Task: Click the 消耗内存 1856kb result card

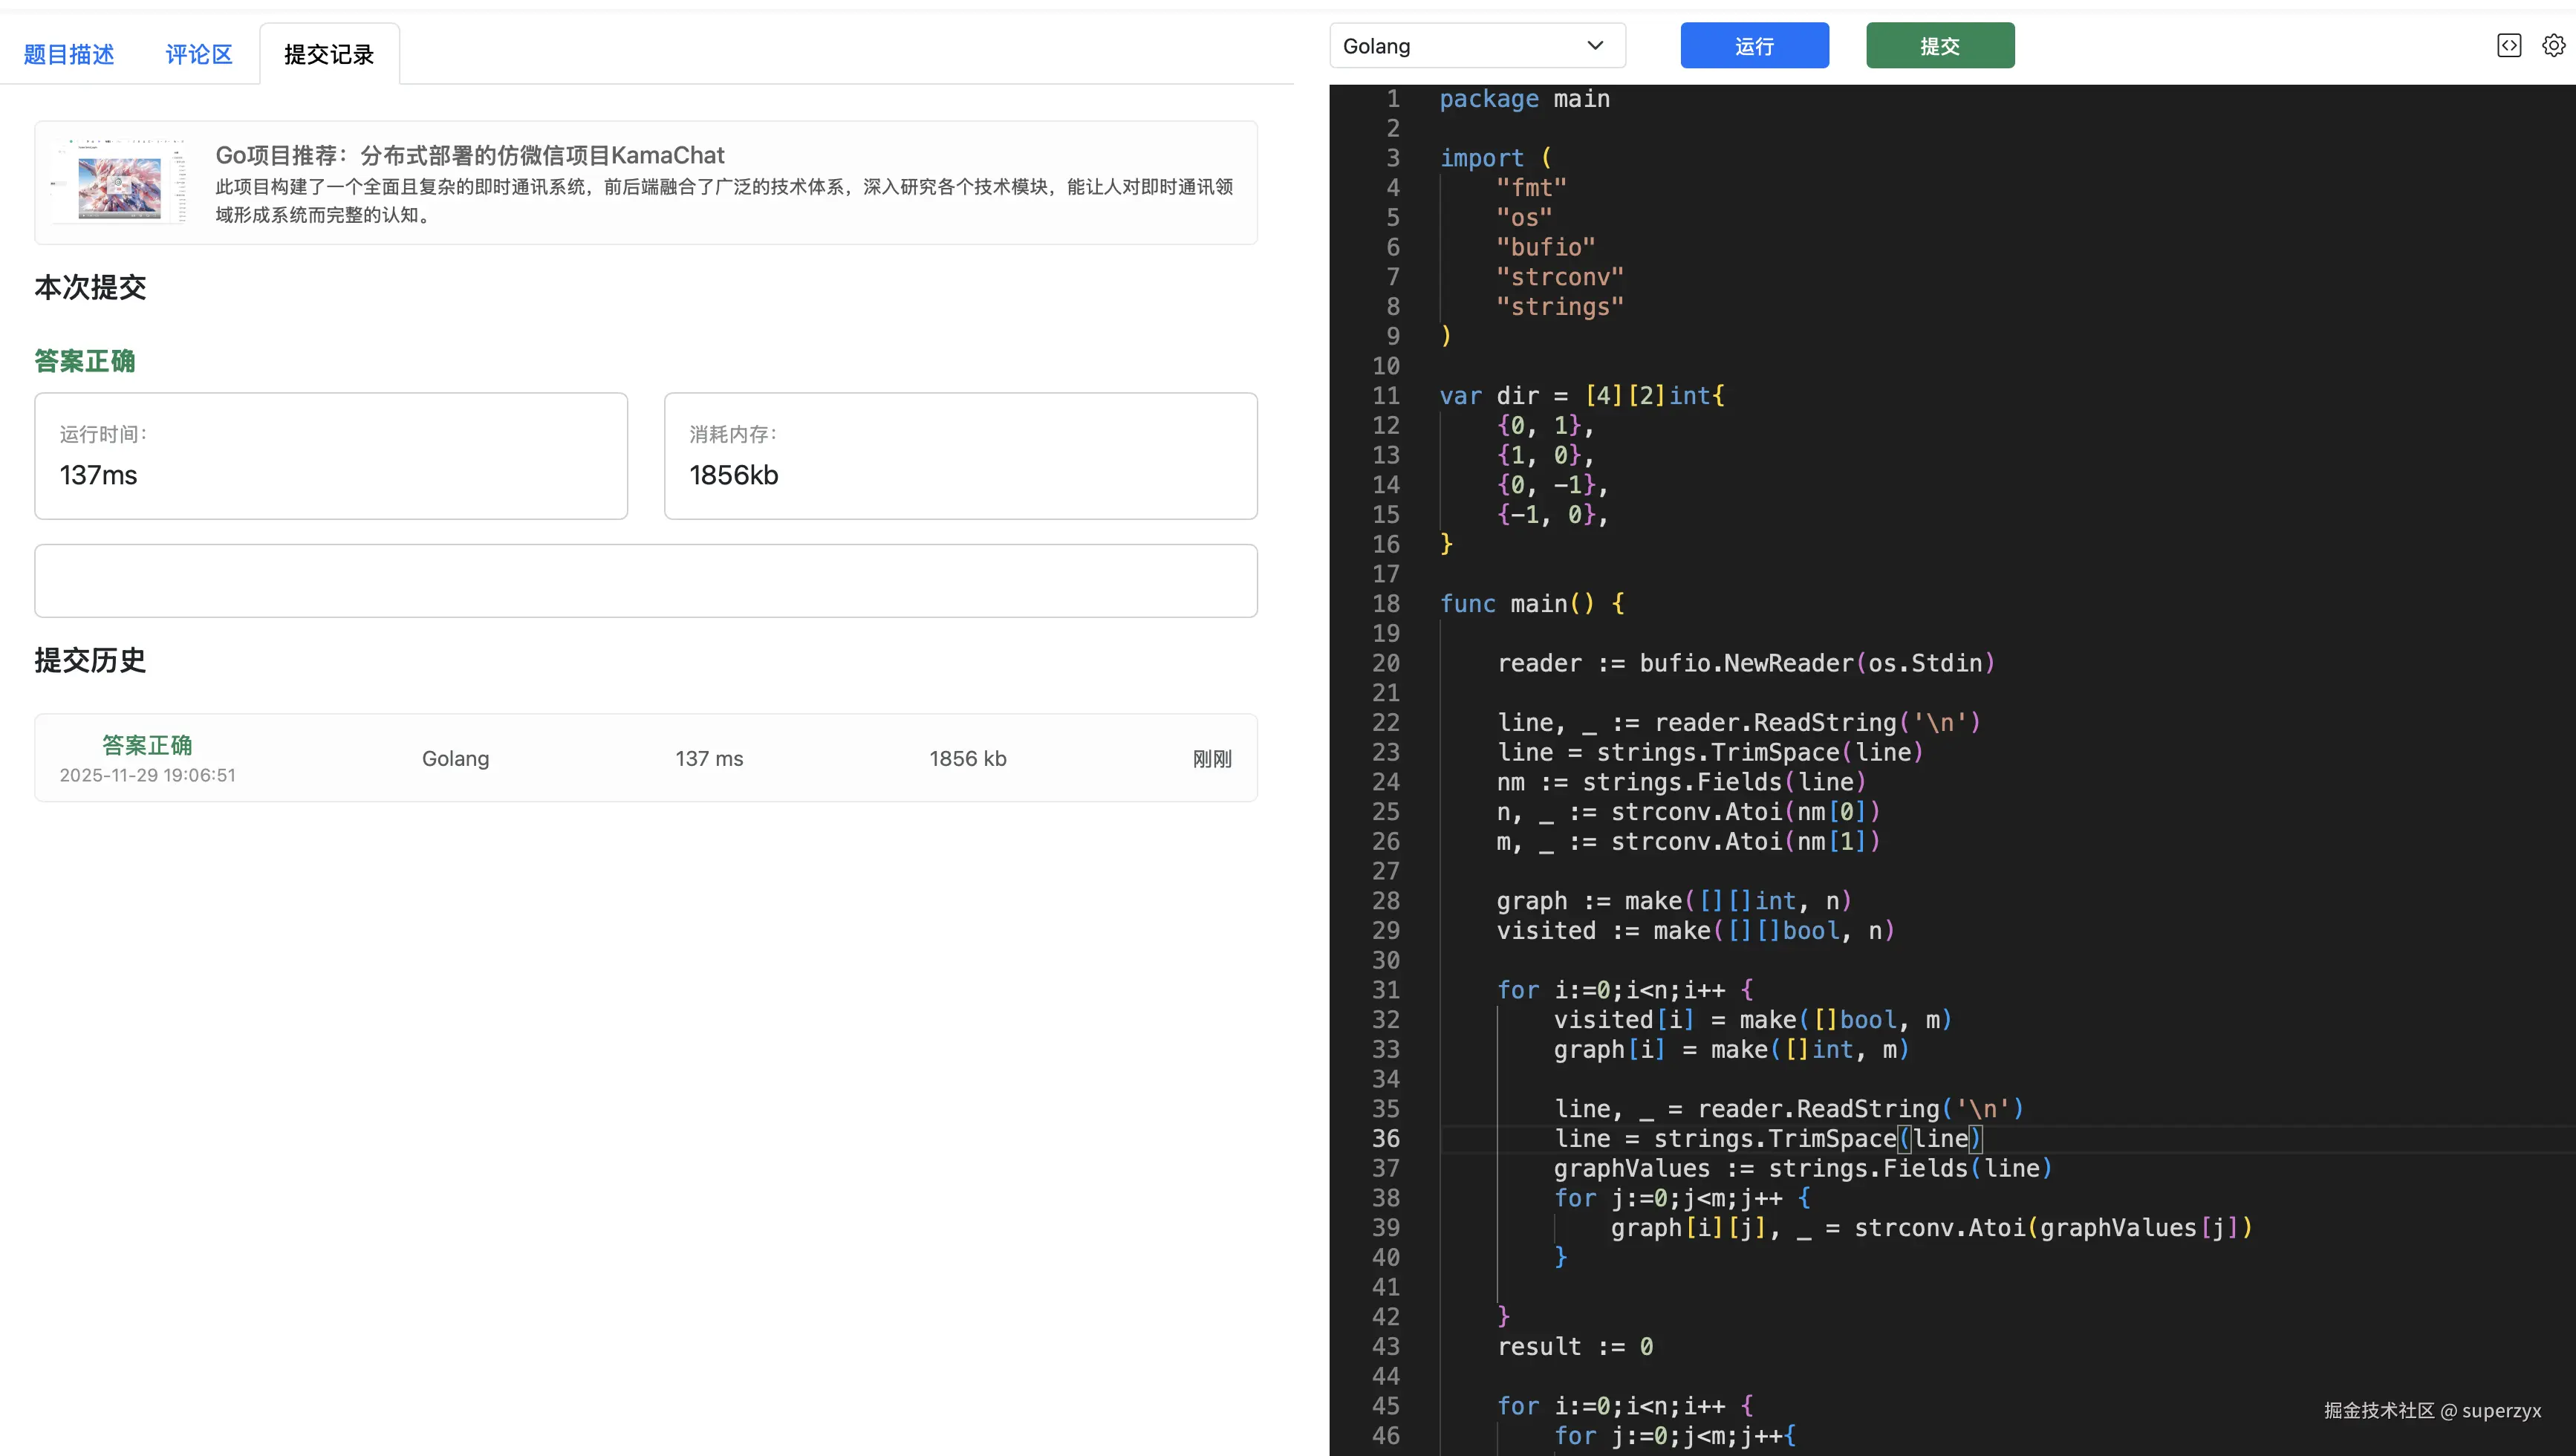Action: coord(960,456)
